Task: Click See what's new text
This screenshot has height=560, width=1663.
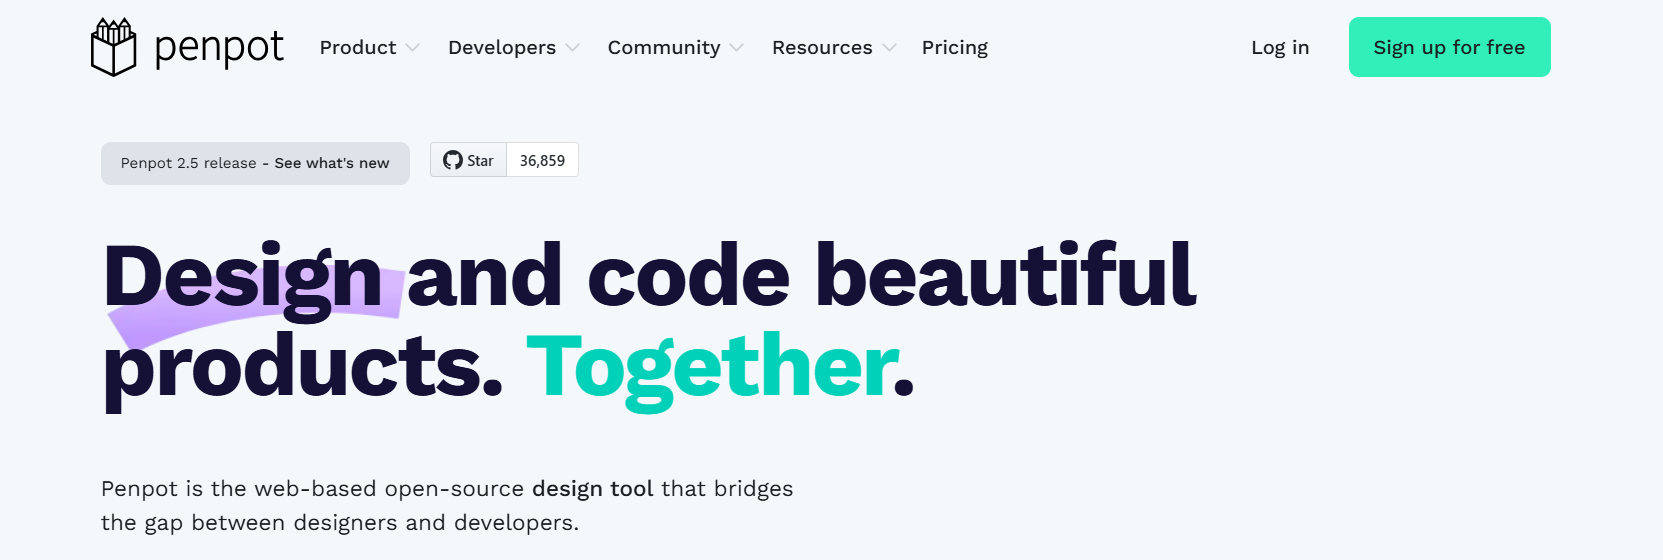Action: click(332, 163)
